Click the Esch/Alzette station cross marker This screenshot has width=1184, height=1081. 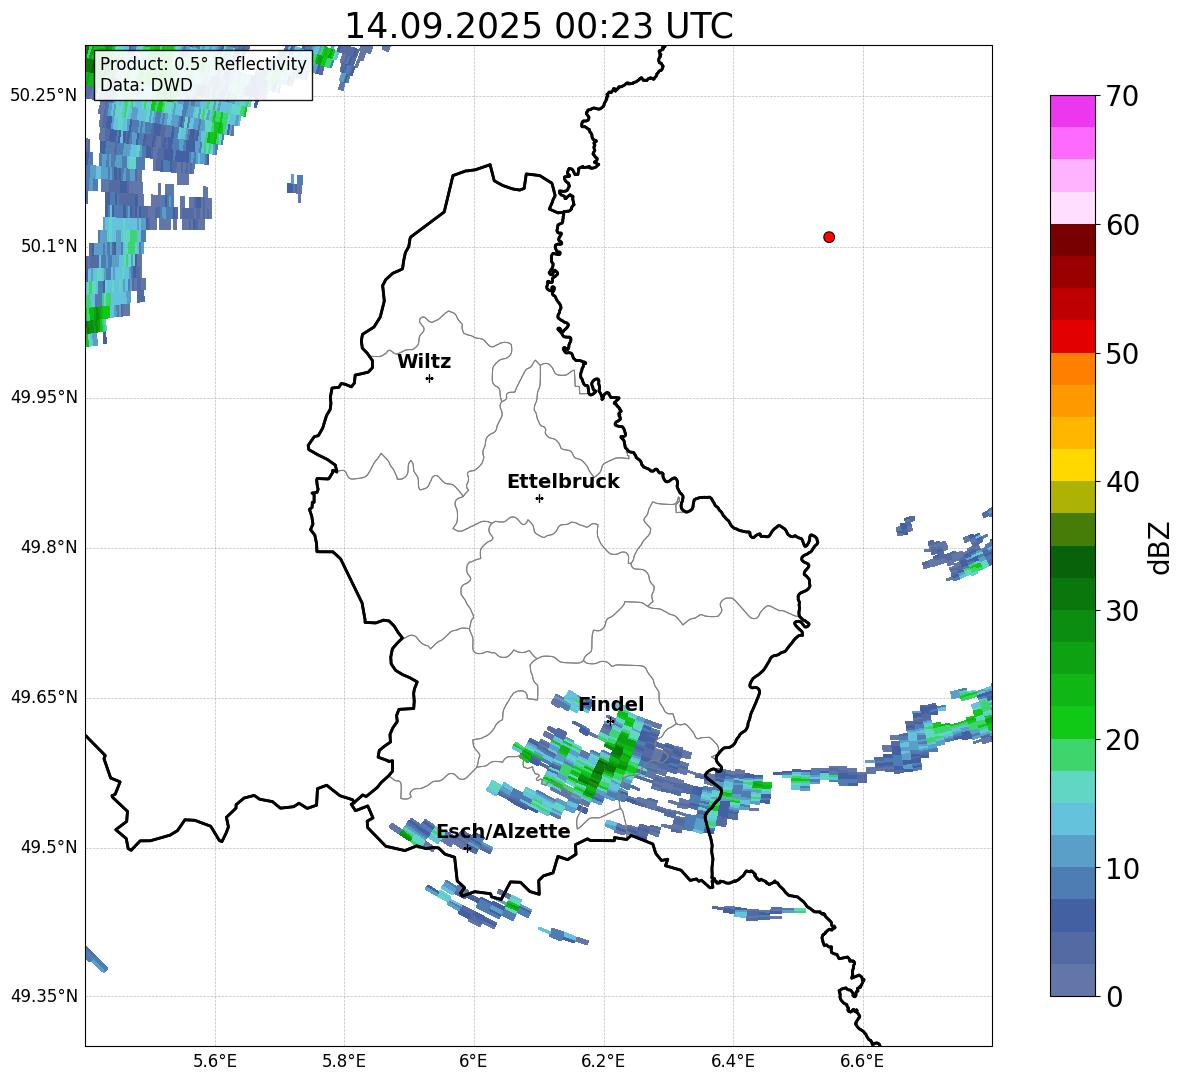click(x=467, y=848)
